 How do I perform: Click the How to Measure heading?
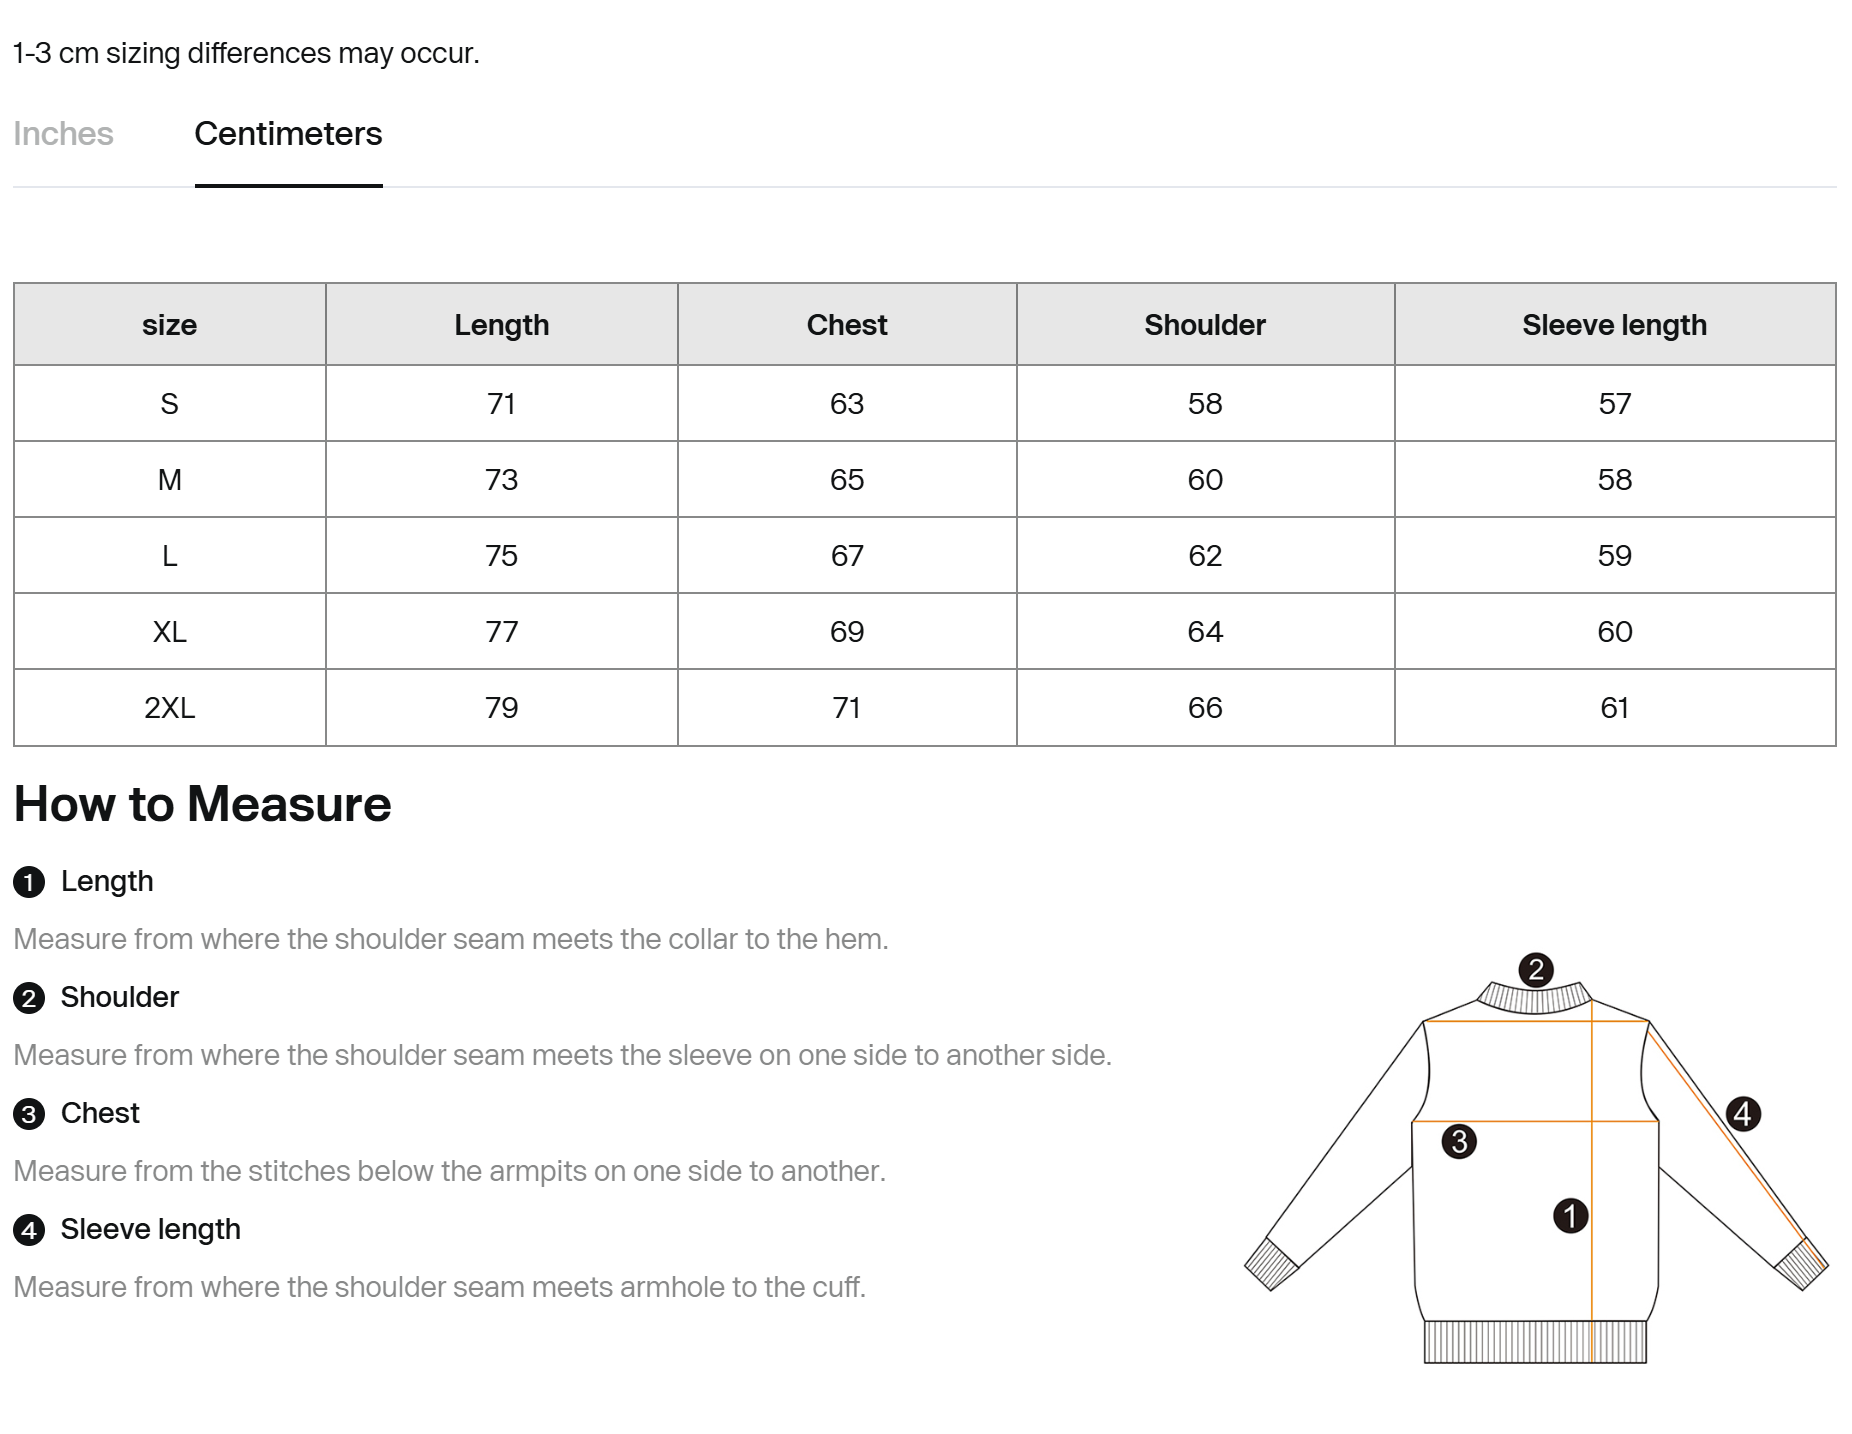click(x=203, y=804)
